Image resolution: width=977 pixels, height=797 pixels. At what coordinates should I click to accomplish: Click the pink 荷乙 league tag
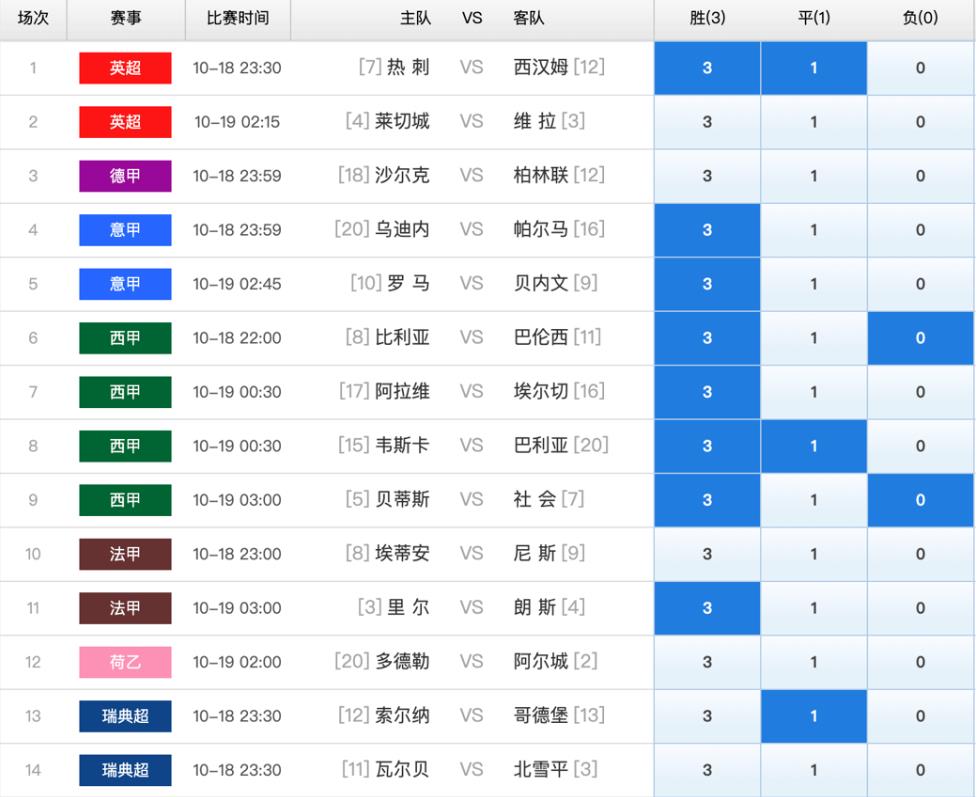(125, 662)
